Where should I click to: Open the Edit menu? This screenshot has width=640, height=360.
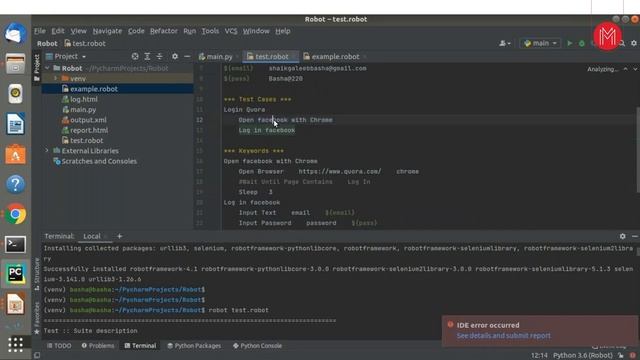(x=58, y=31)
